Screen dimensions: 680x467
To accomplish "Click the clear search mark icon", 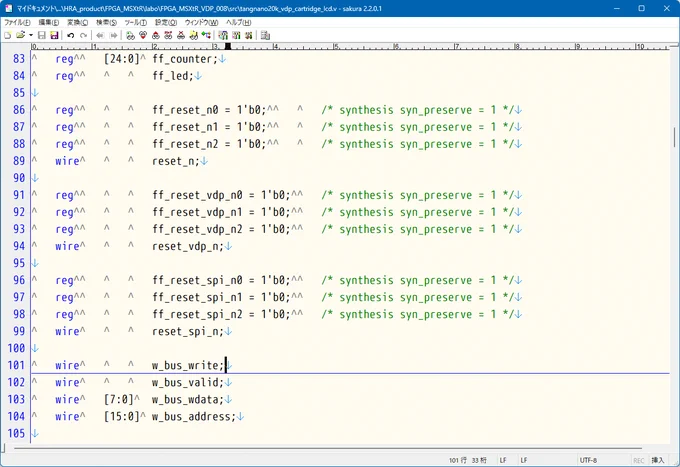I will pos(181,36).
